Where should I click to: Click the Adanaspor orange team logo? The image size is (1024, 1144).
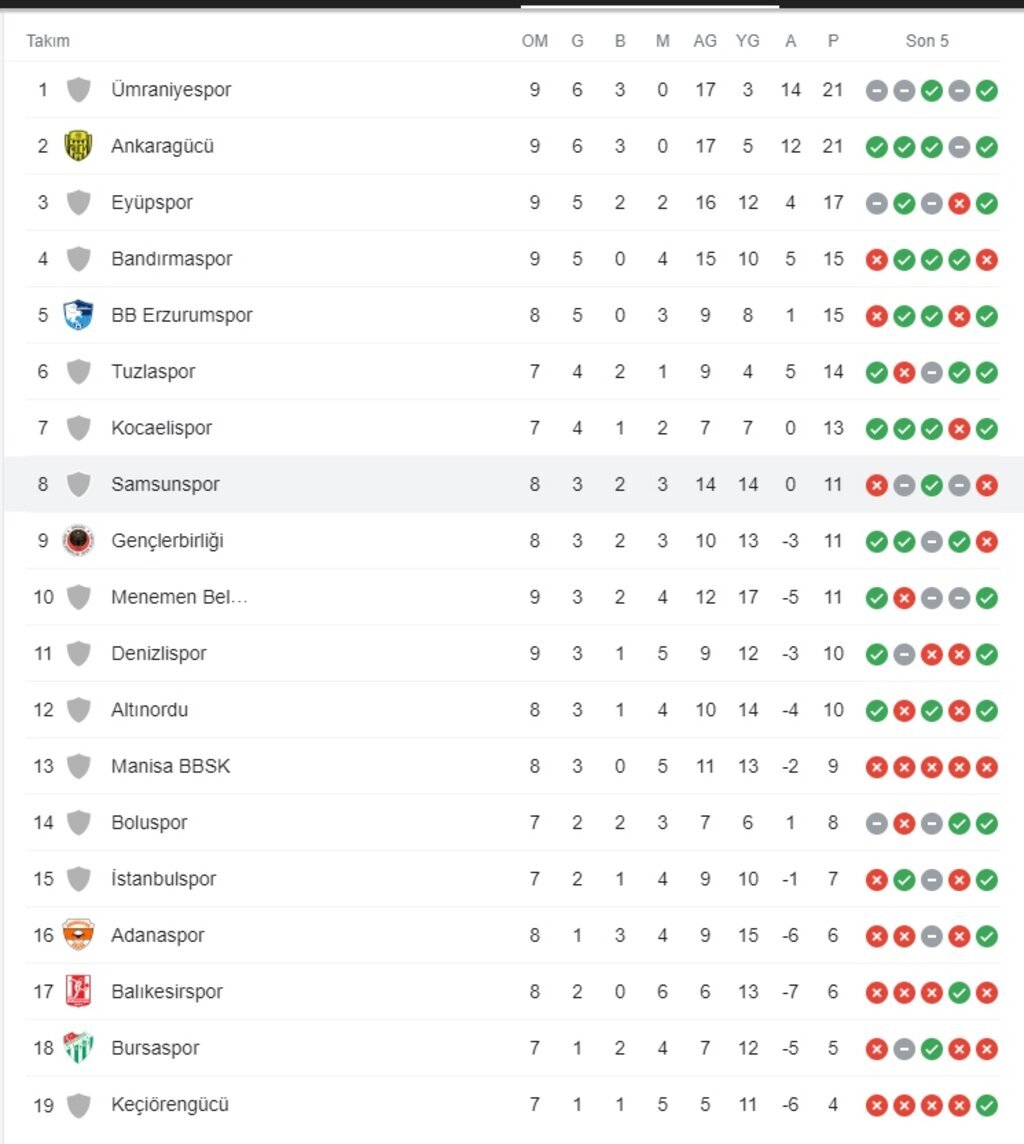pyautogui.click(x=78, y=935)
